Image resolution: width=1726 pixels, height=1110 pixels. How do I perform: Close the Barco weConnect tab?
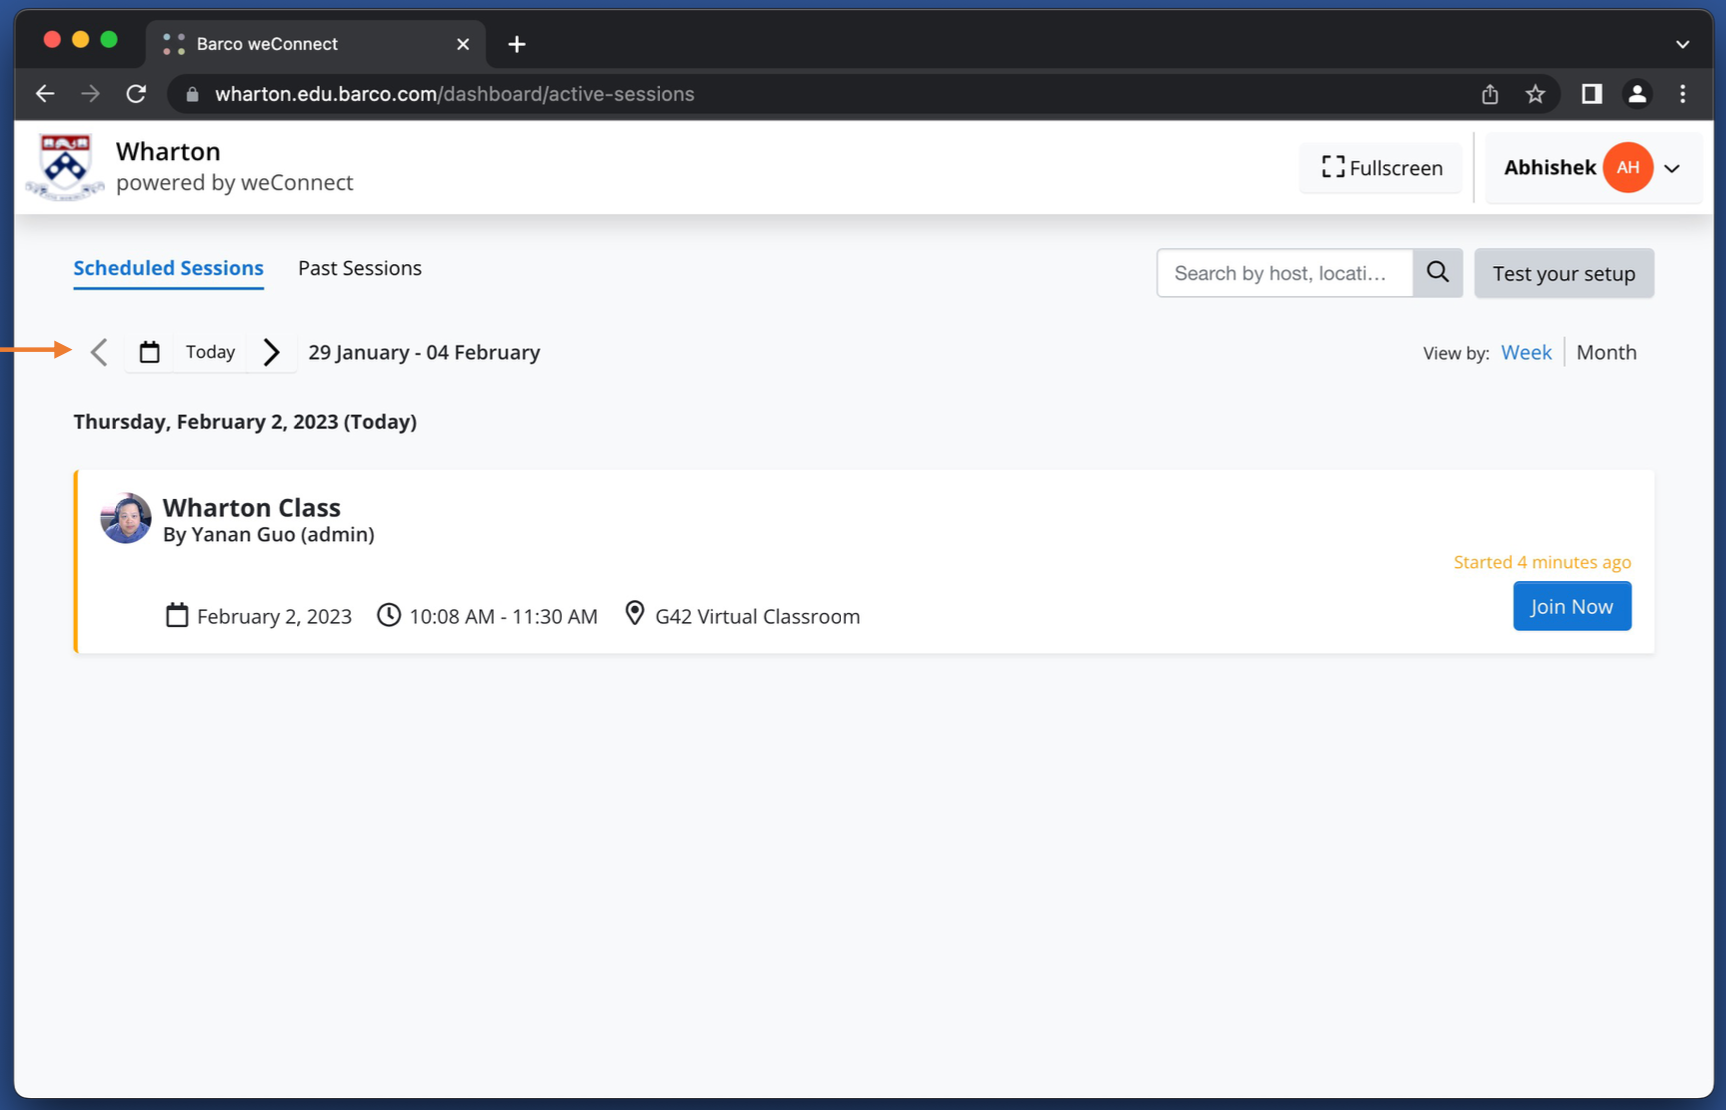point(463,44)
